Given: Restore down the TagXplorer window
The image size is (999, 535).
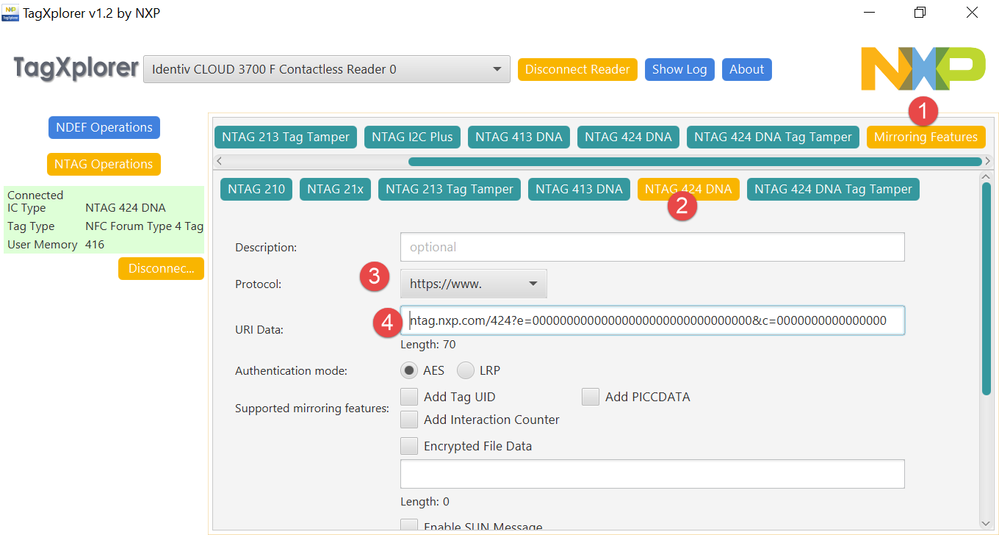Looking at the screenshot, I should (920, 13).
